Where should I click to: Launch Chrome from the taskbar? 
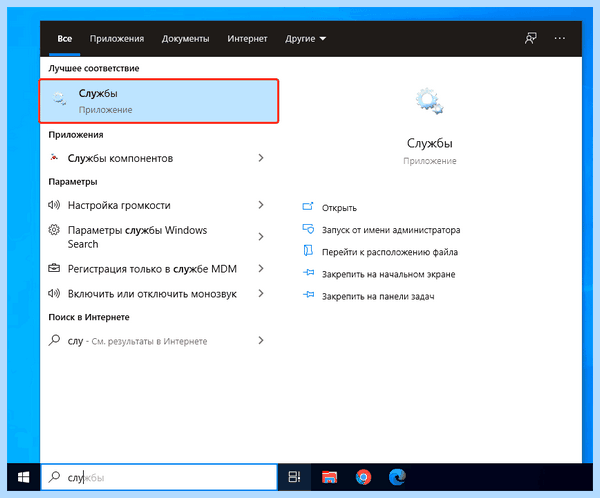point(363,477)
